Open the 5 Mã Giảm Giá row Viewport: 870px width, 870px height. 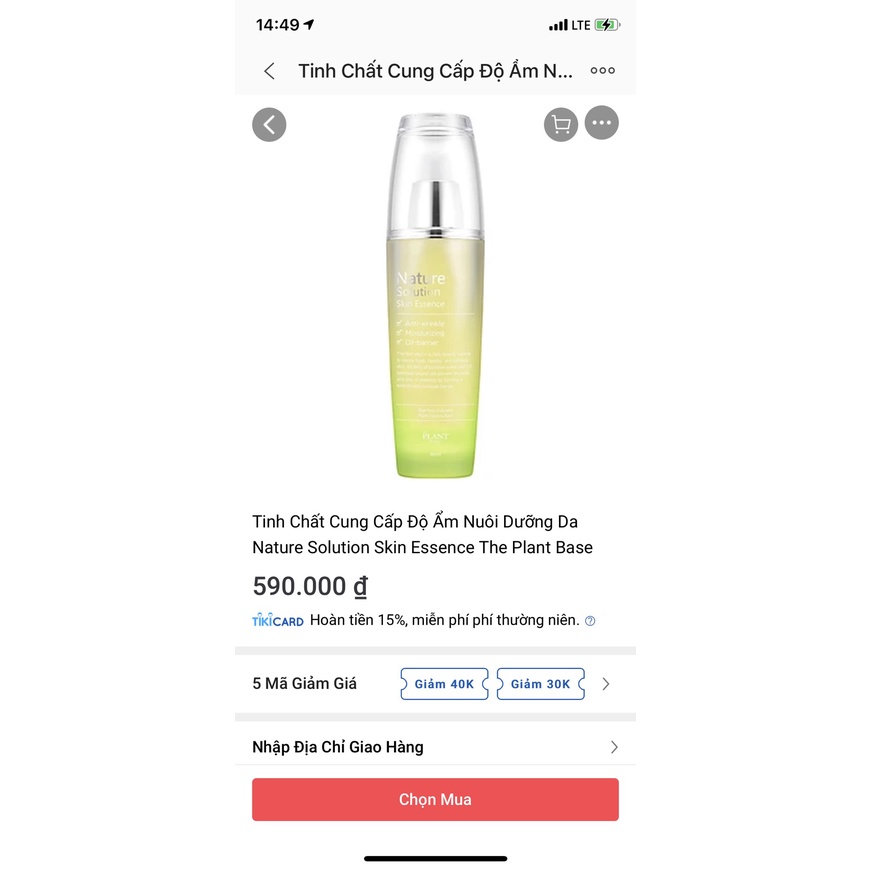point(436,684)
